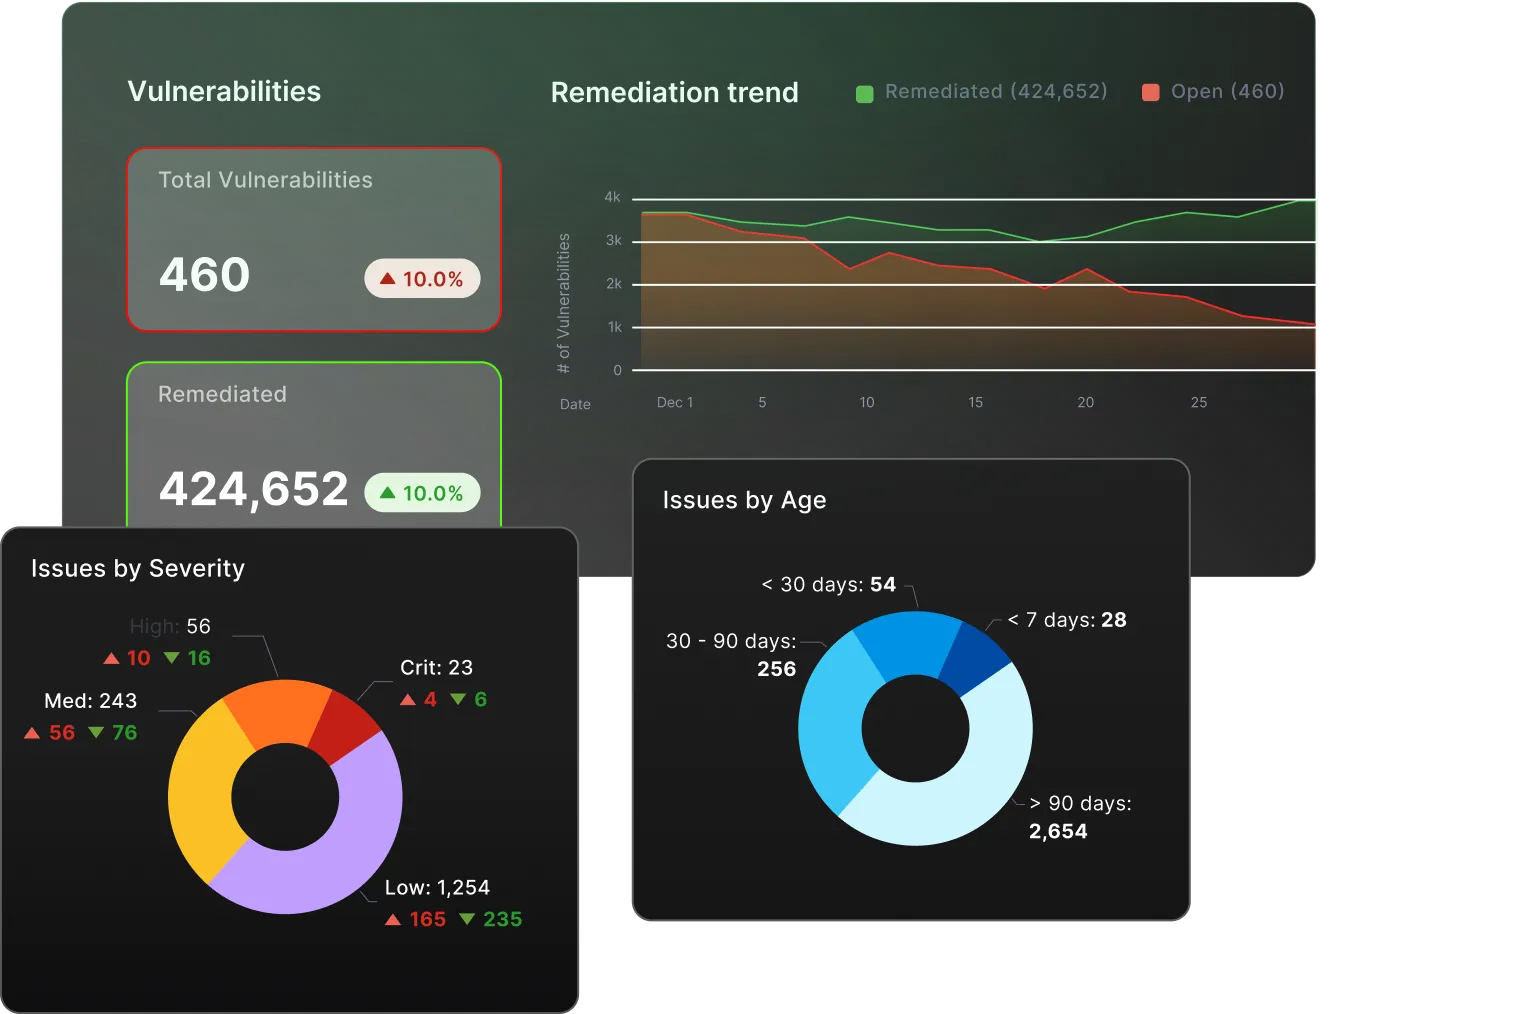Click the green down-arrow next to 235

(468, 918)
